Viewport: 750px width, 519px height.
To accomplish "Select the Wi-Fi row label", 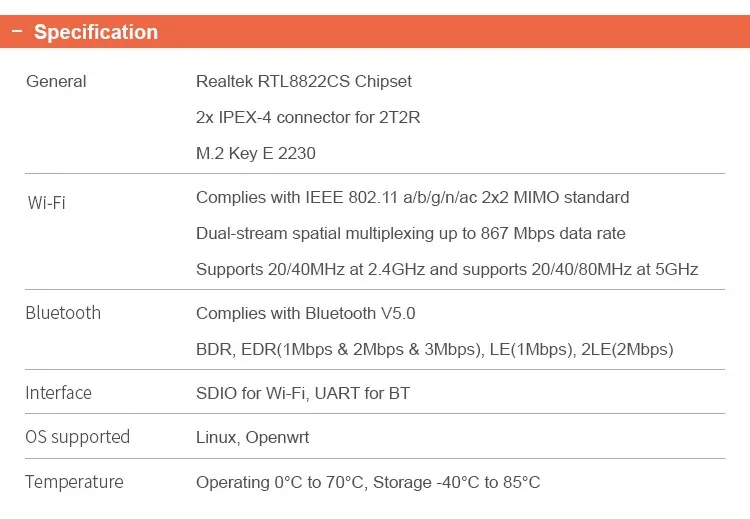I will point(46,203).
